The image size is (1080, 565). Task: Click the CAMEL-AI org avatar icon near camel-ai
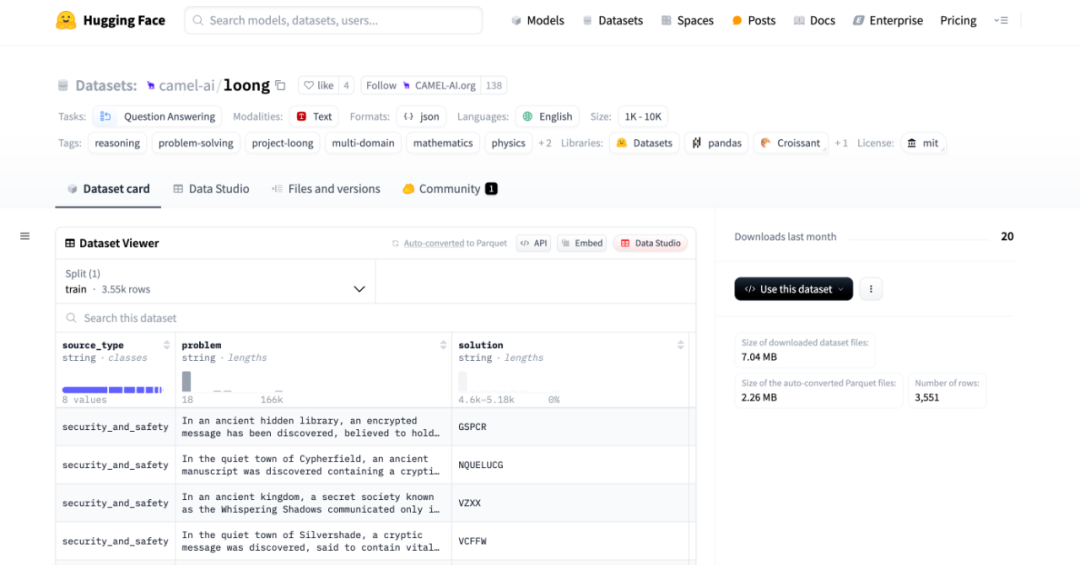coord(151,85)
